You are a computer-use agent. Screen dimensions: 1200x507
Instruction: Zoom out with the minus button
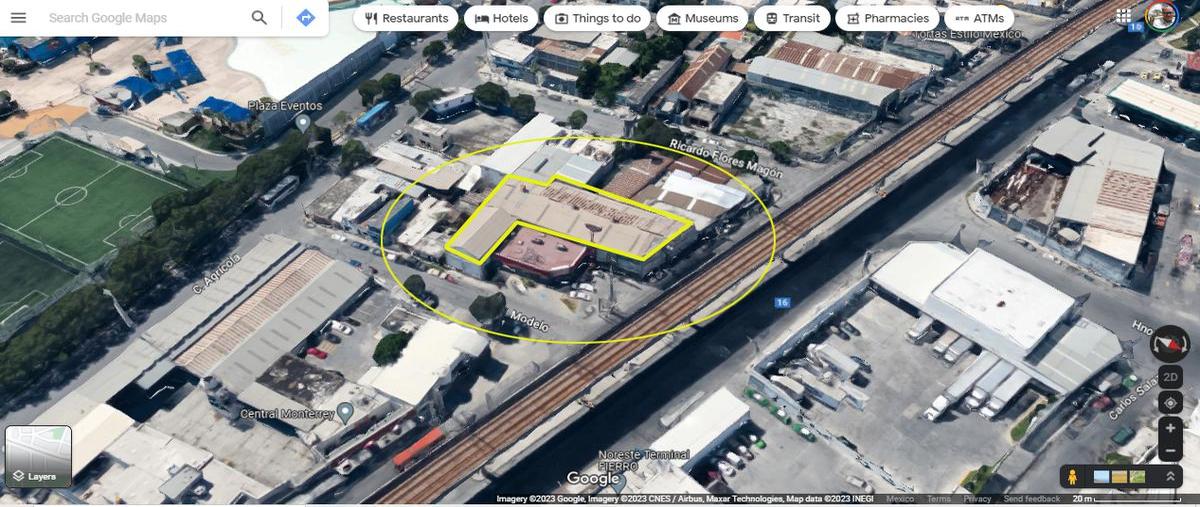[1169, 451]
